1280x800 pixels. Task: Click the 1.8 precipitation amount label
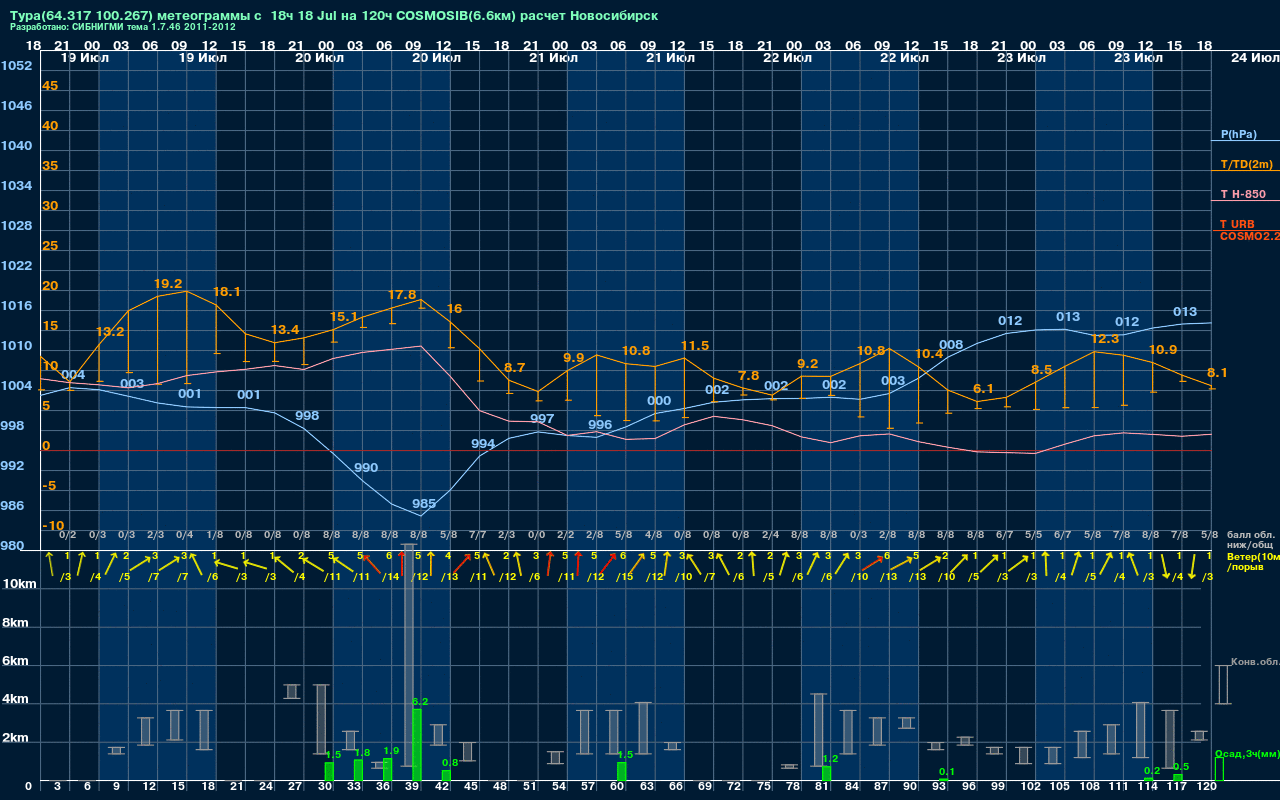coord(362,753)
